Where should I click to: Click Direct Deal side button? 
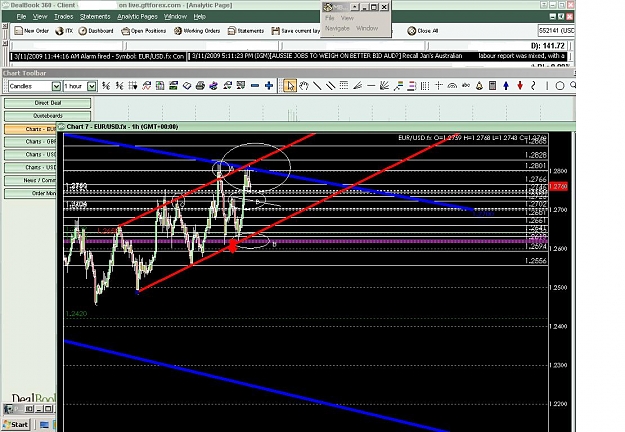[x=47, y=103]
